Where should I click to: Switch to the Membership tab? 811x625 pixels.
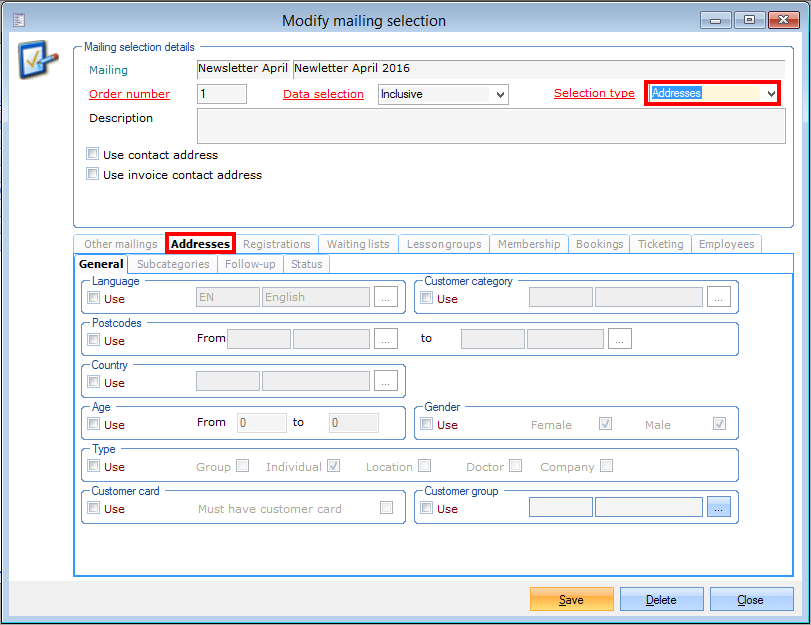pos(529,244)
